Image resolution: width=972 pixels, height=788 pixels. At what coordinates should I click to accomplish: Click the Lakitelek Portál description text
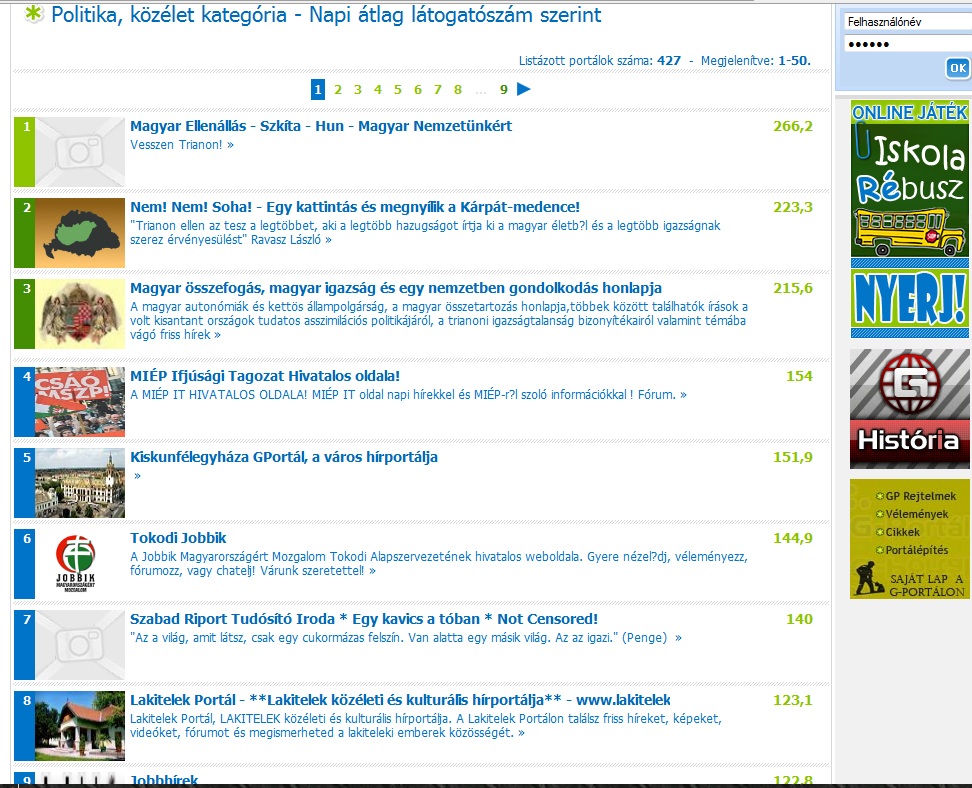[426, 725]
